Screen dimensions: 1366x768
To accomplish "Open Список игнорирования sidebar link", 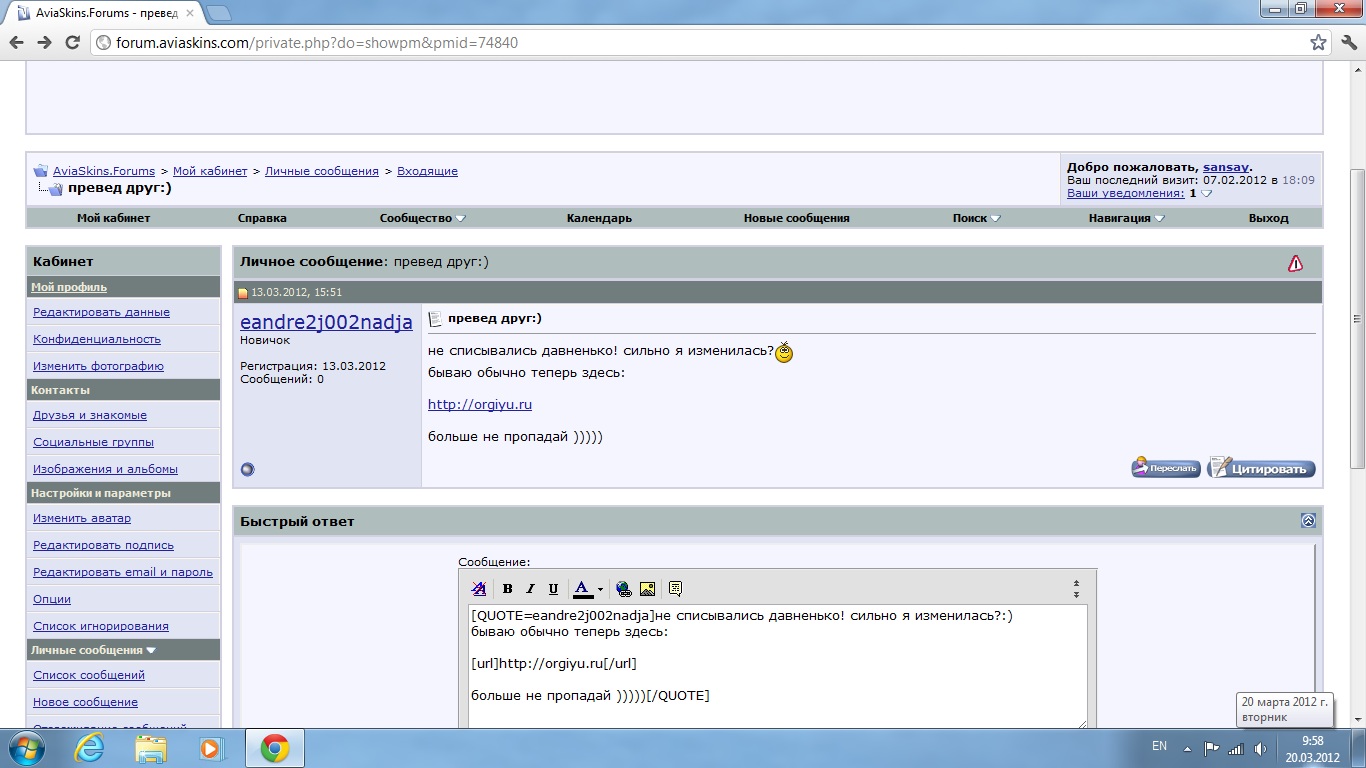I will click(101, 626).
